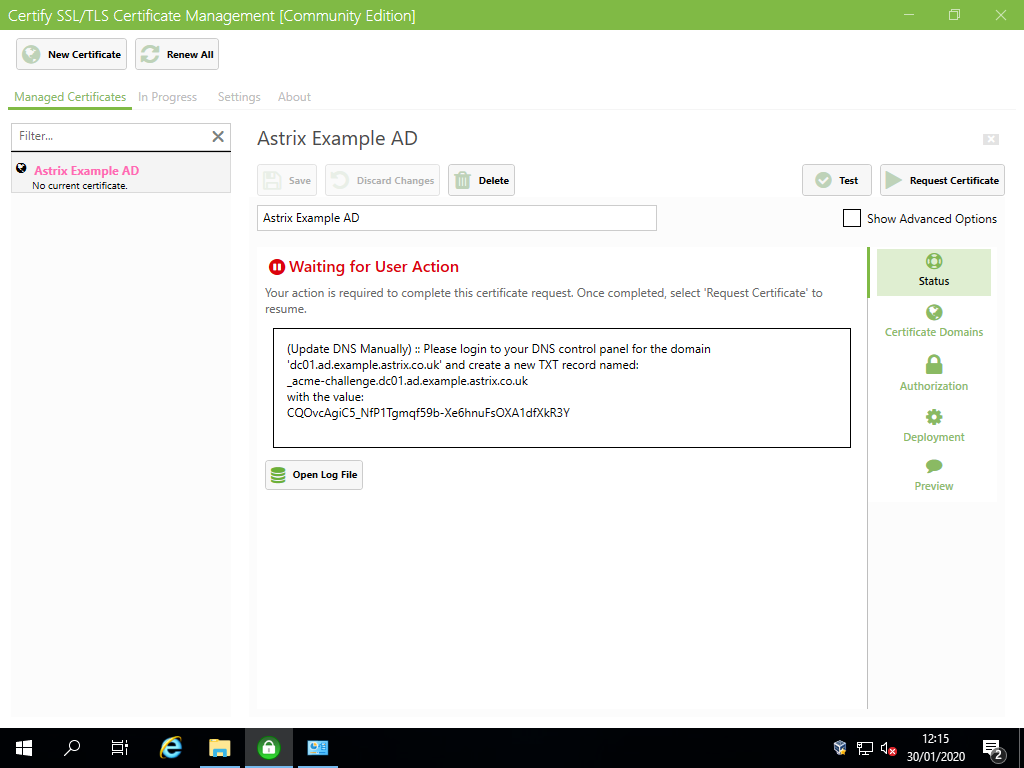The image size is (1024, 768).
Task: Unmute the system volume in tray
Action: pos(888,747)
